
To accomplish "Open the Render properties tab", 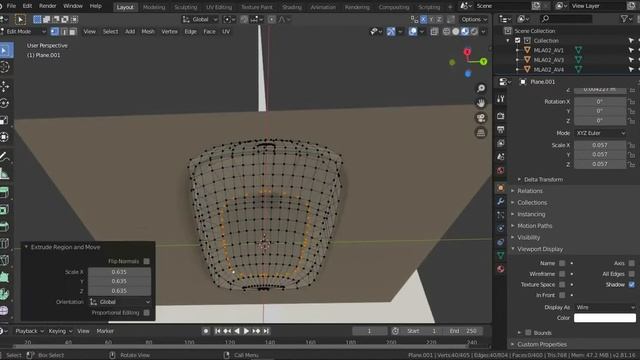I will pyautogui.click(x=501, y=116).
